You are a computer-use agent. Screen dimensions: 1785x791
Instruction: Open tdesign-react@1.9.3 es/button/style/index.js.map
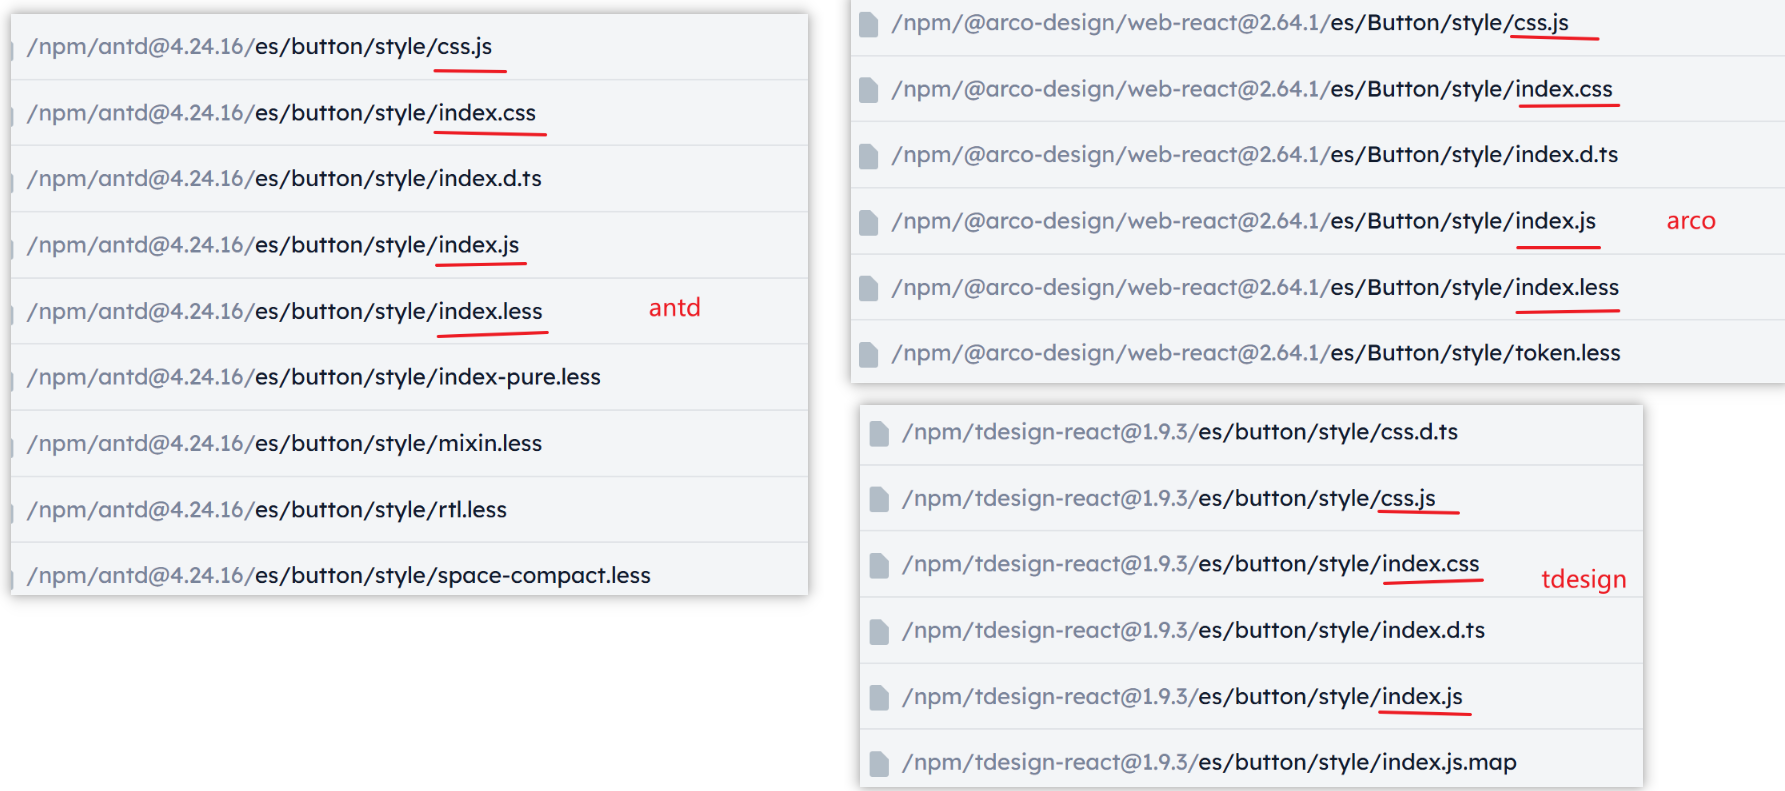[1210, 762]
